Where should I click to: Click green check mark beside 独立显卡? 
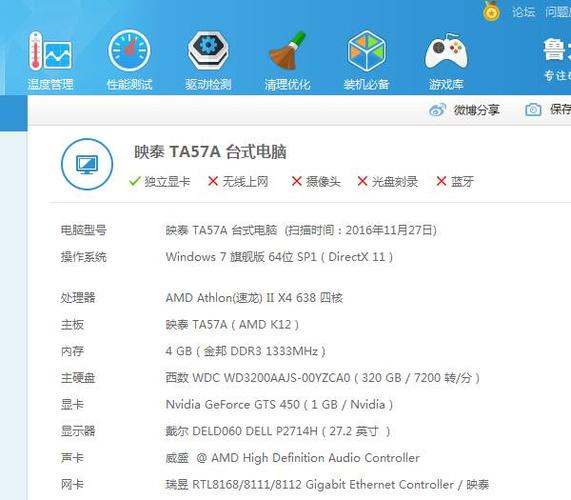pyautogui.click(x=135, y=181)
